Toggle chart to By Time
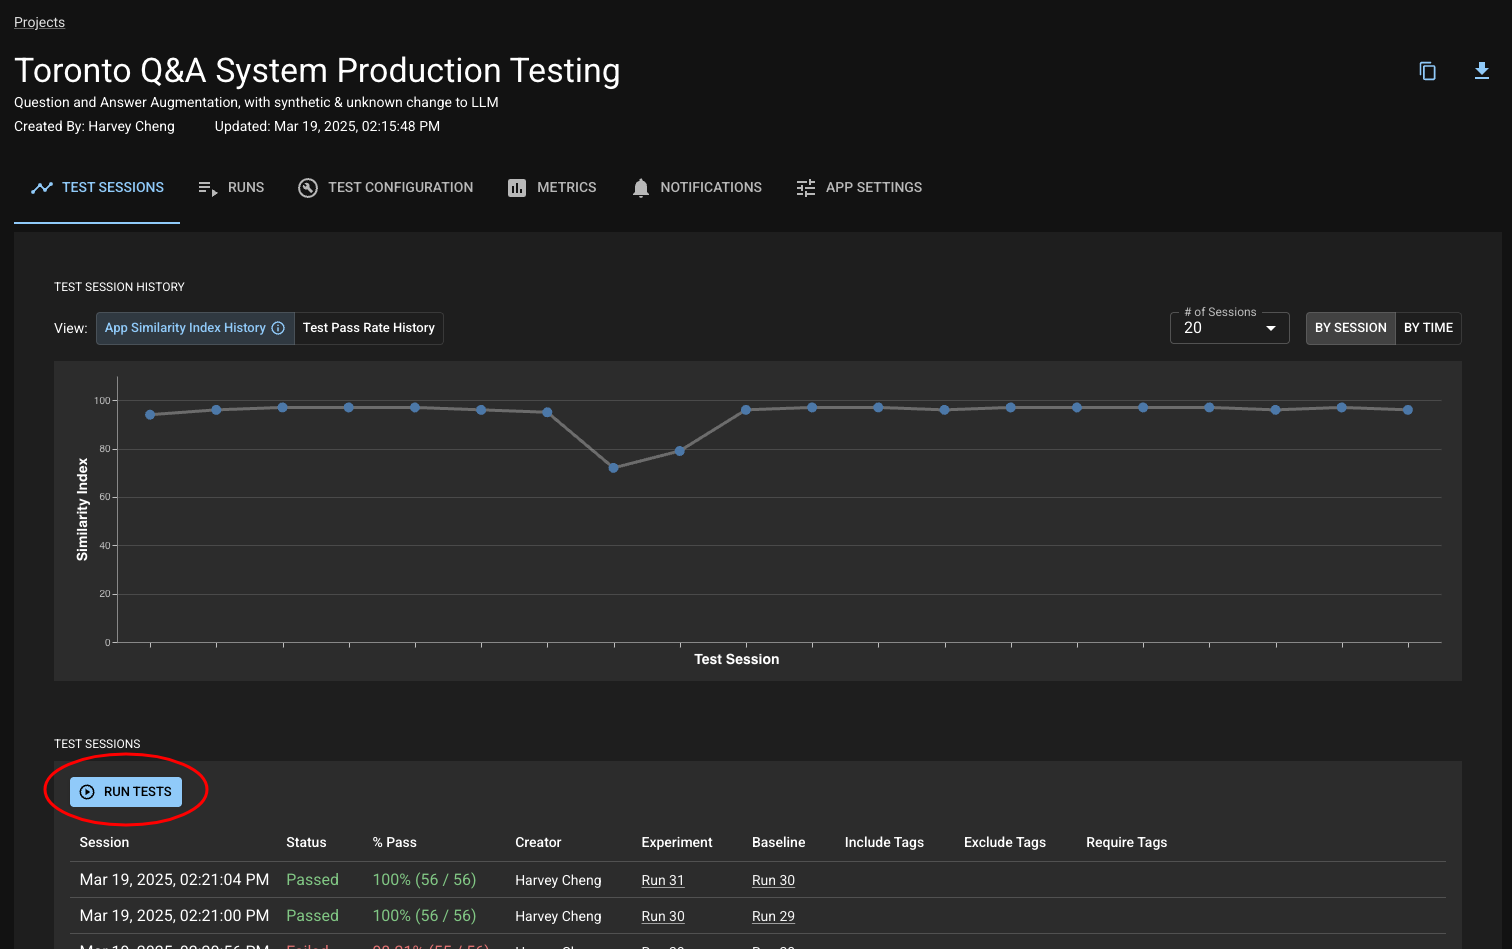Image resolution: width=1512 pixels, height=949 pixels. click(1427, 328)
